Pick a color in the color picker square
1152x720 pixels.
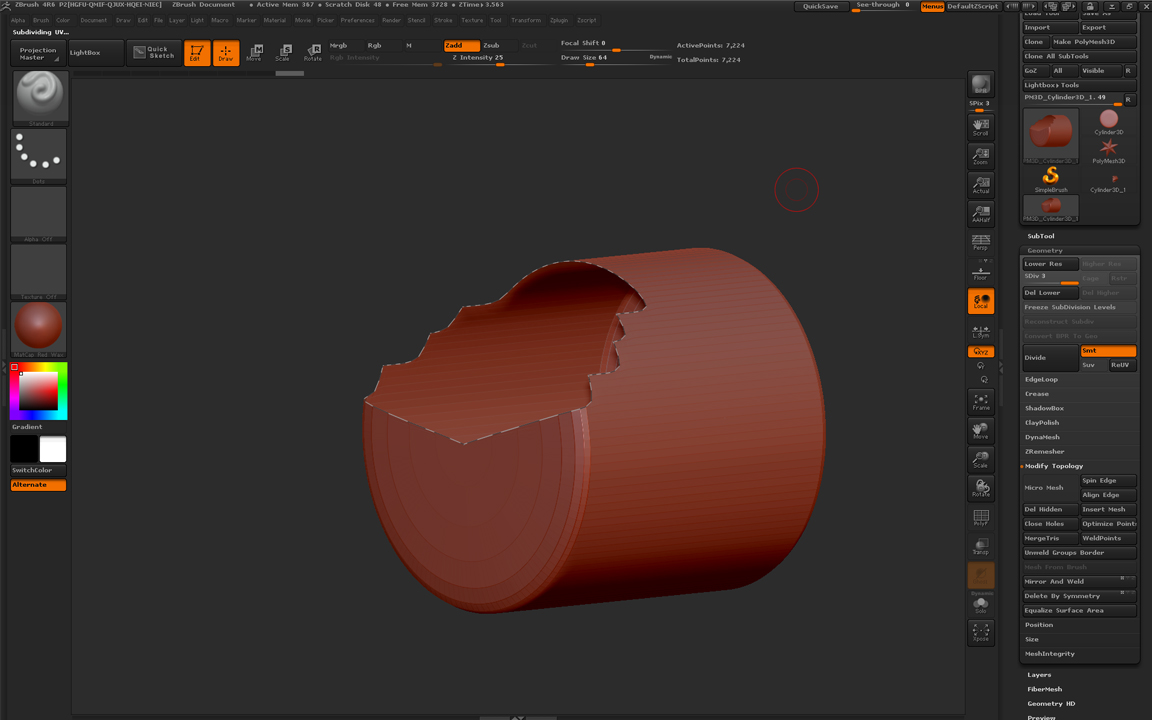click(x=38, y=391)
